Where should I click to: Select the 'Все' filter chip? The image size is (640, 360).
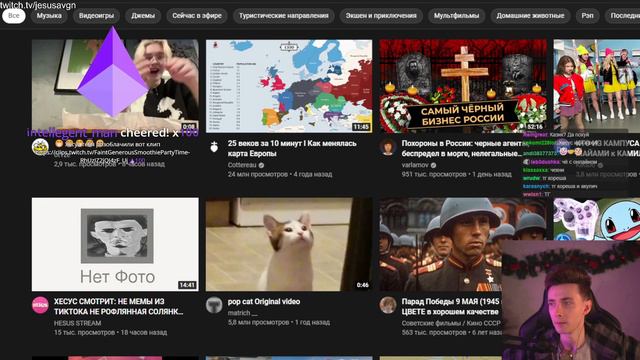tap(13, 16)
